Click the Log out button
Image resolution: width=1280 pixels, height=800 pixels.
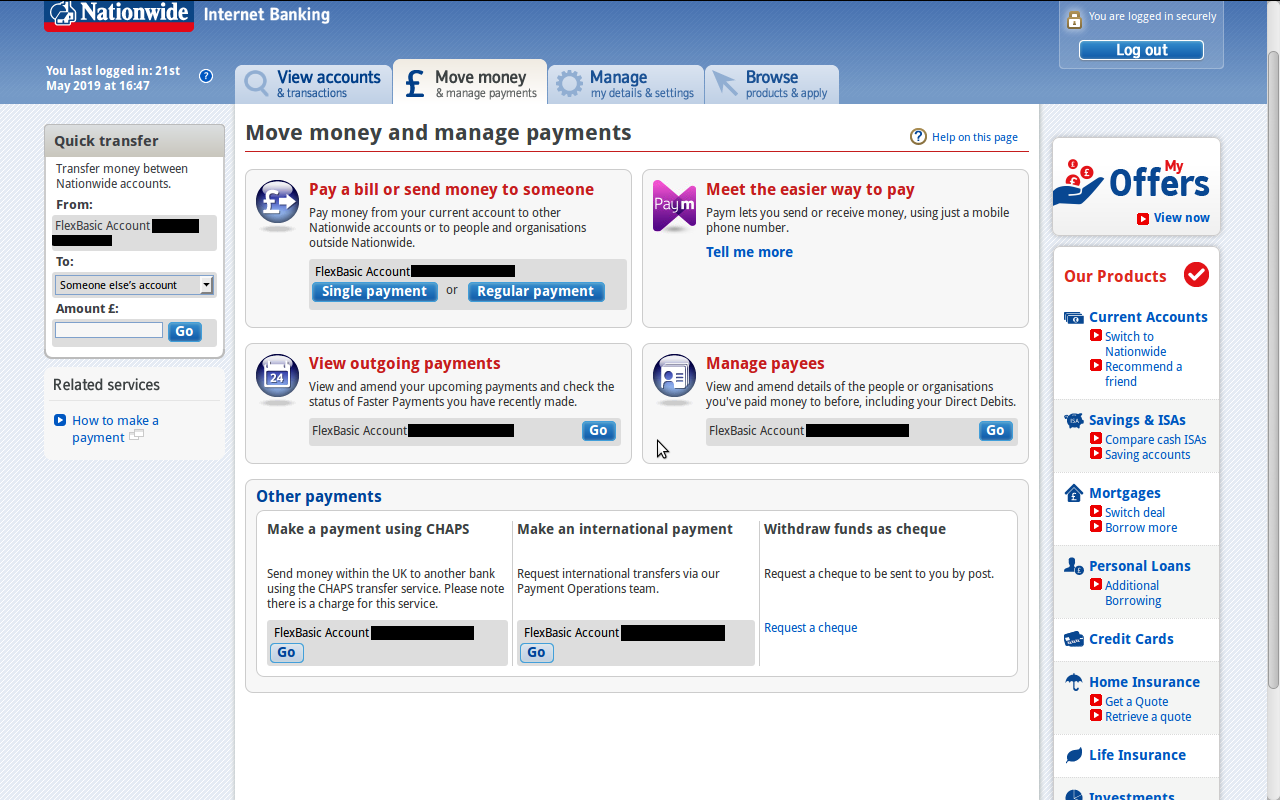click(1141, 50)
